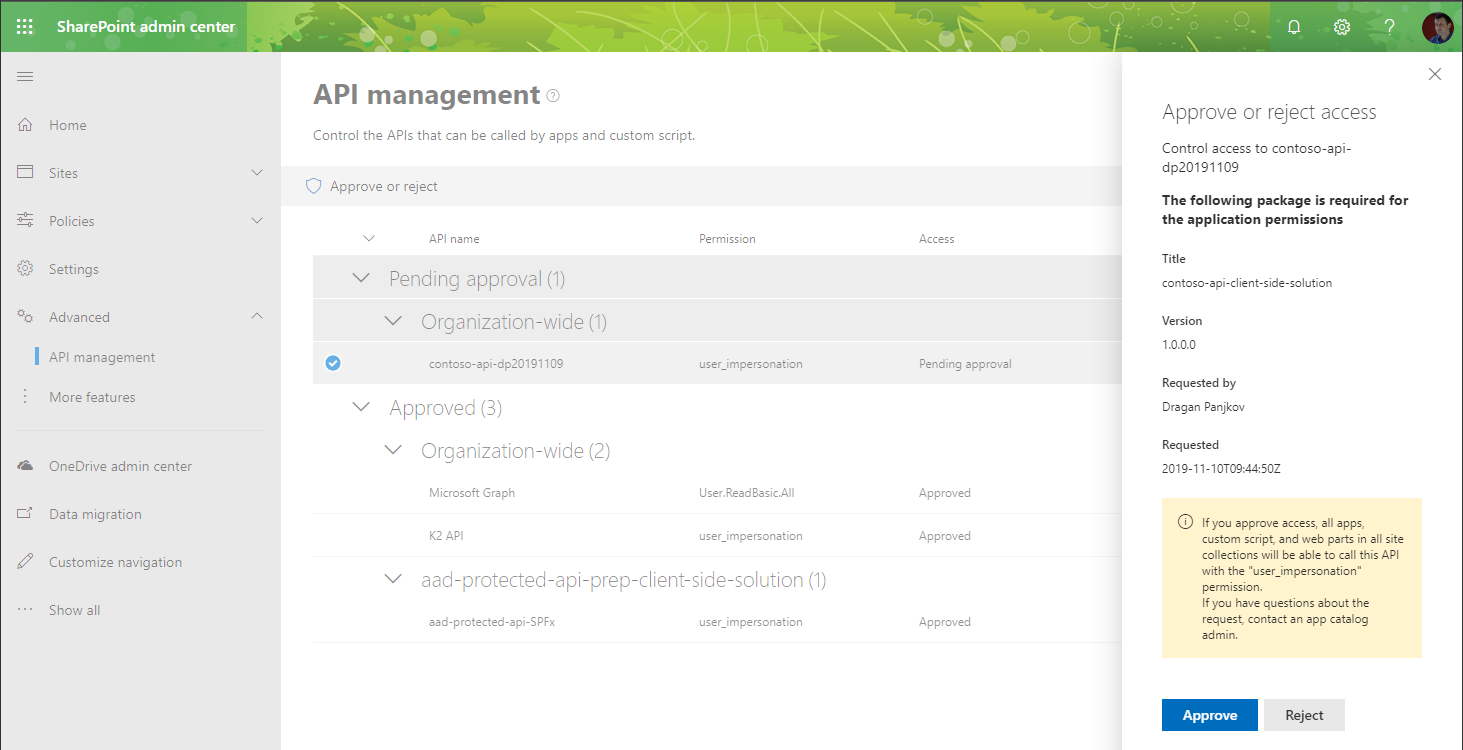Open the API management help tooltip icon

coord(552,96)
